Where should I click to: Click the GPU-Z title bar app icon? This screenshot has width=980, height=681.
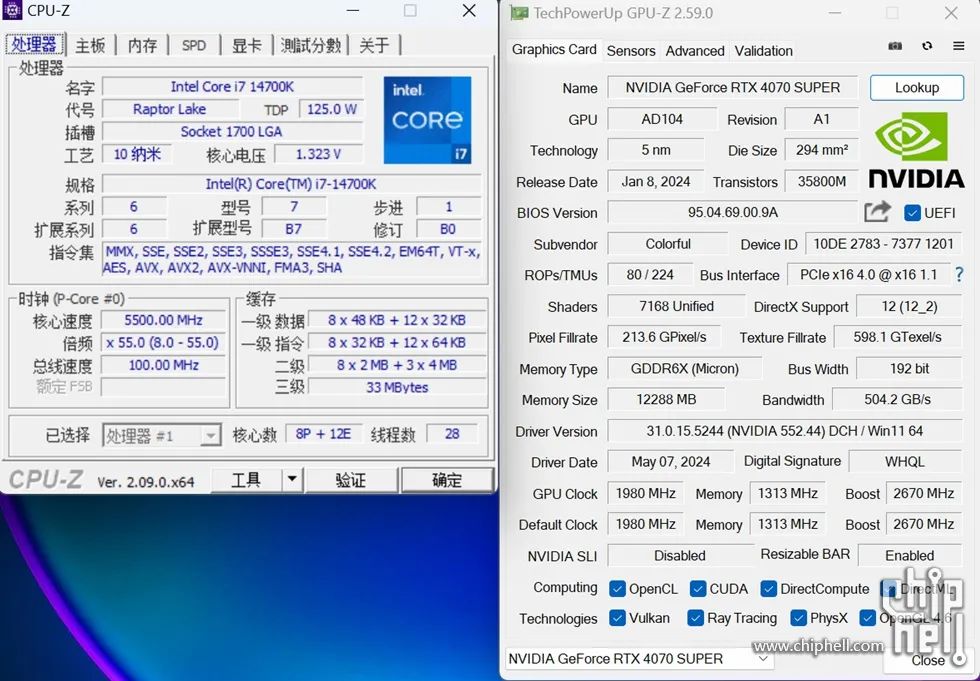pos(519,12)
